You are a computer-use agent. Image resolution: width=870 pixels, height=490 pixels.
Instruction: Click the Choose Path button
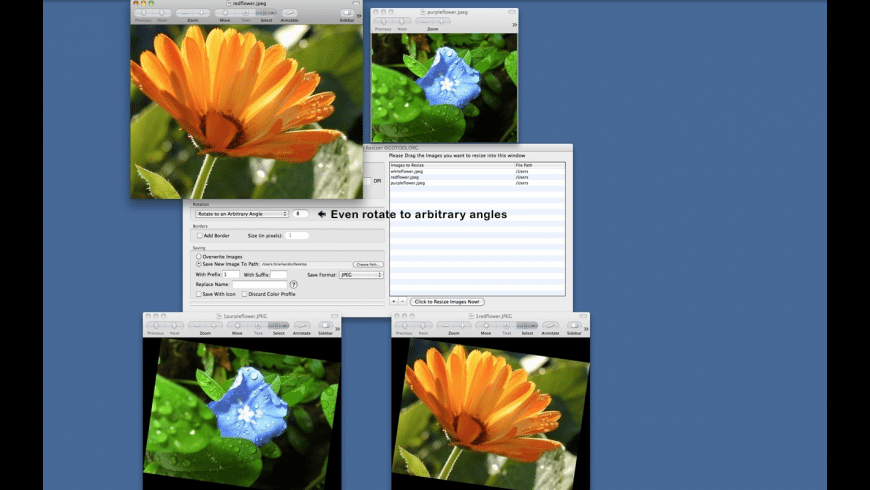[369, 264]
